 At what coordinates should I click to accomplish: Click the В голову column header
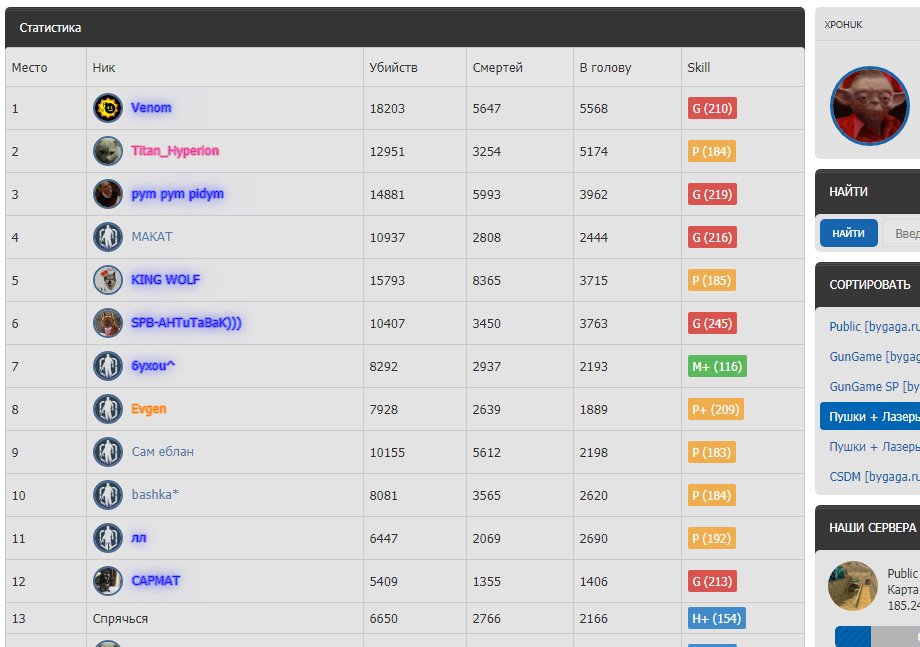[606, 68]
